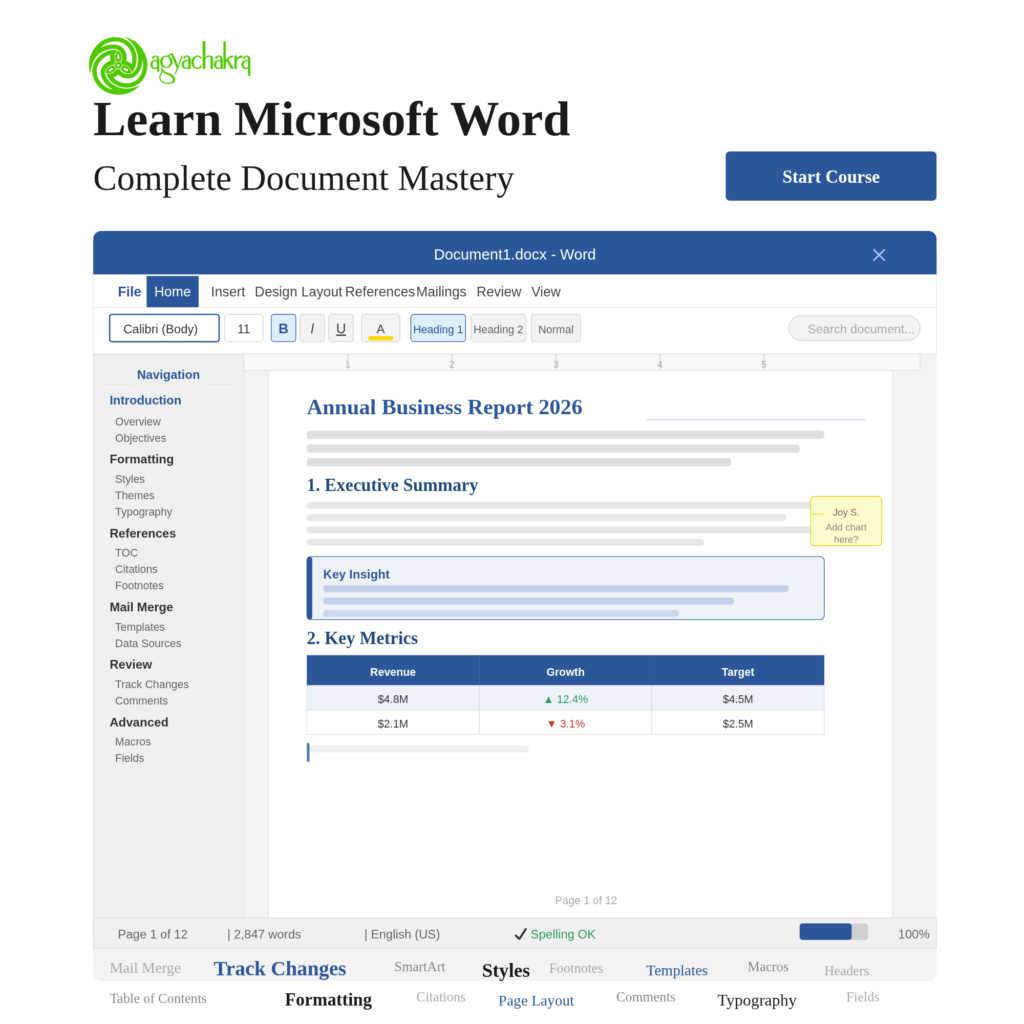Open the Calibri (Body) font box

coord(164,329)
